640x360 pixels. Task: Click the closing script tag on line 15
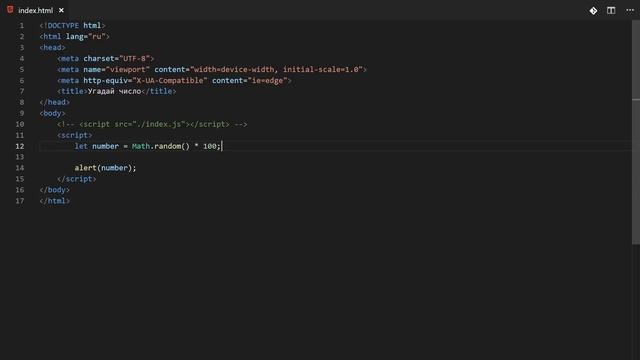tap(77, 179)
